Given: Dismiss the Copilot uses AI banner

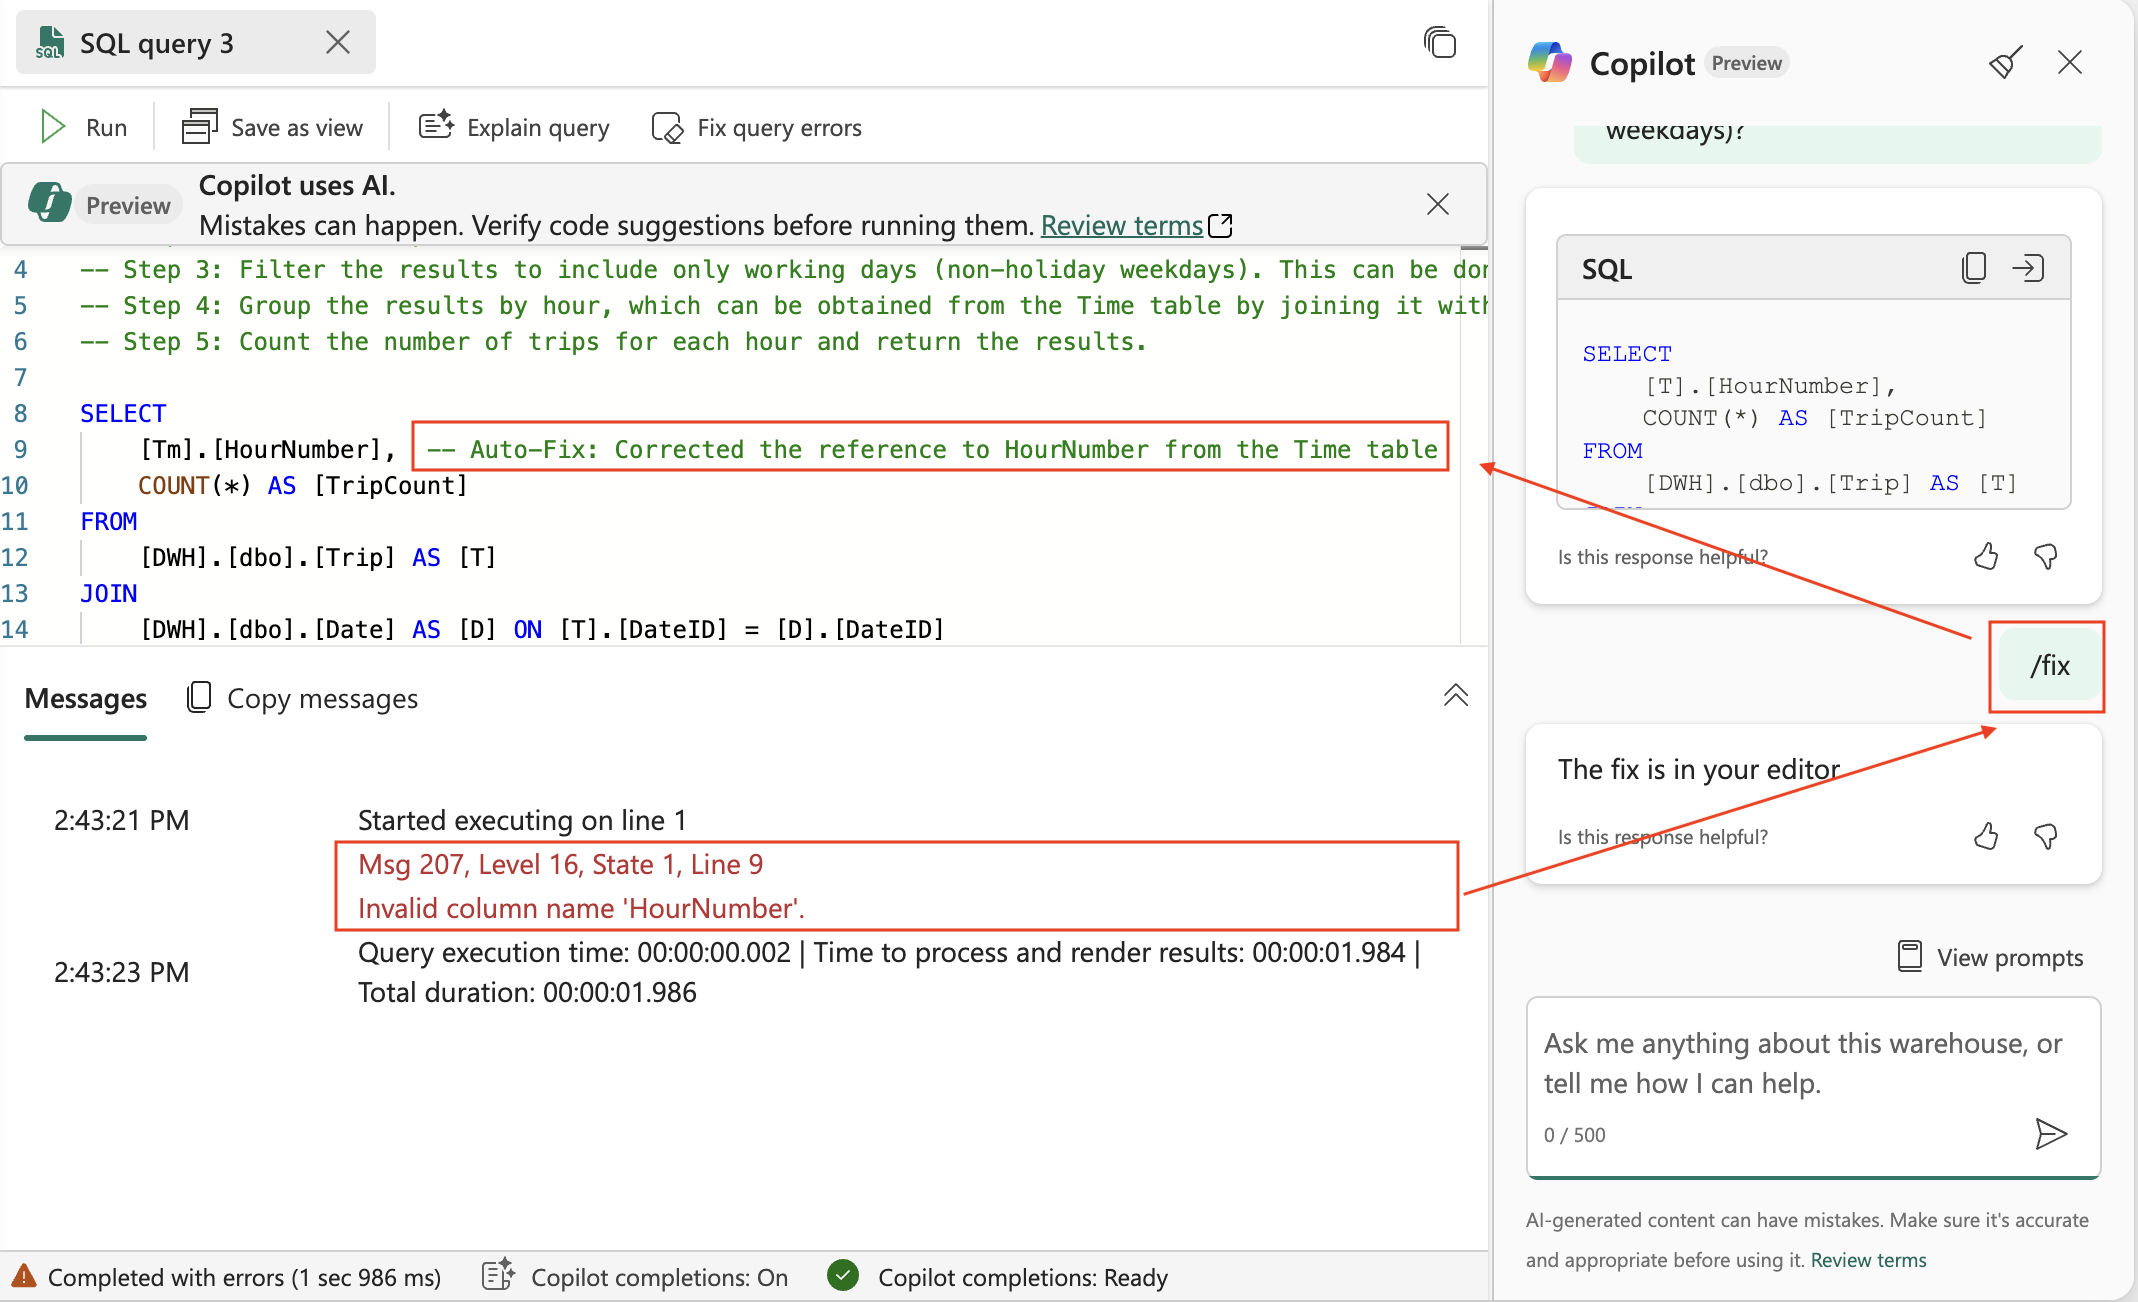Looking at the screenshot, I should pyautogui.click(x=1438, y=204).
